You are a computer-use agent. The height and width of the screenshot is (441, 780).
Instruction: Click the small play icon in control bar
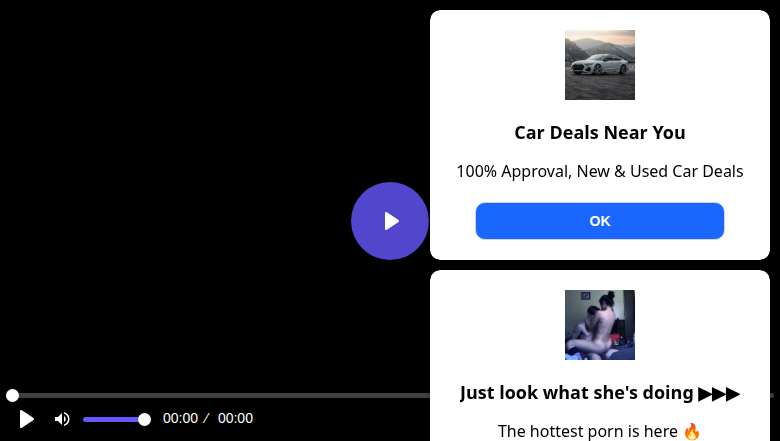(26, 419)
